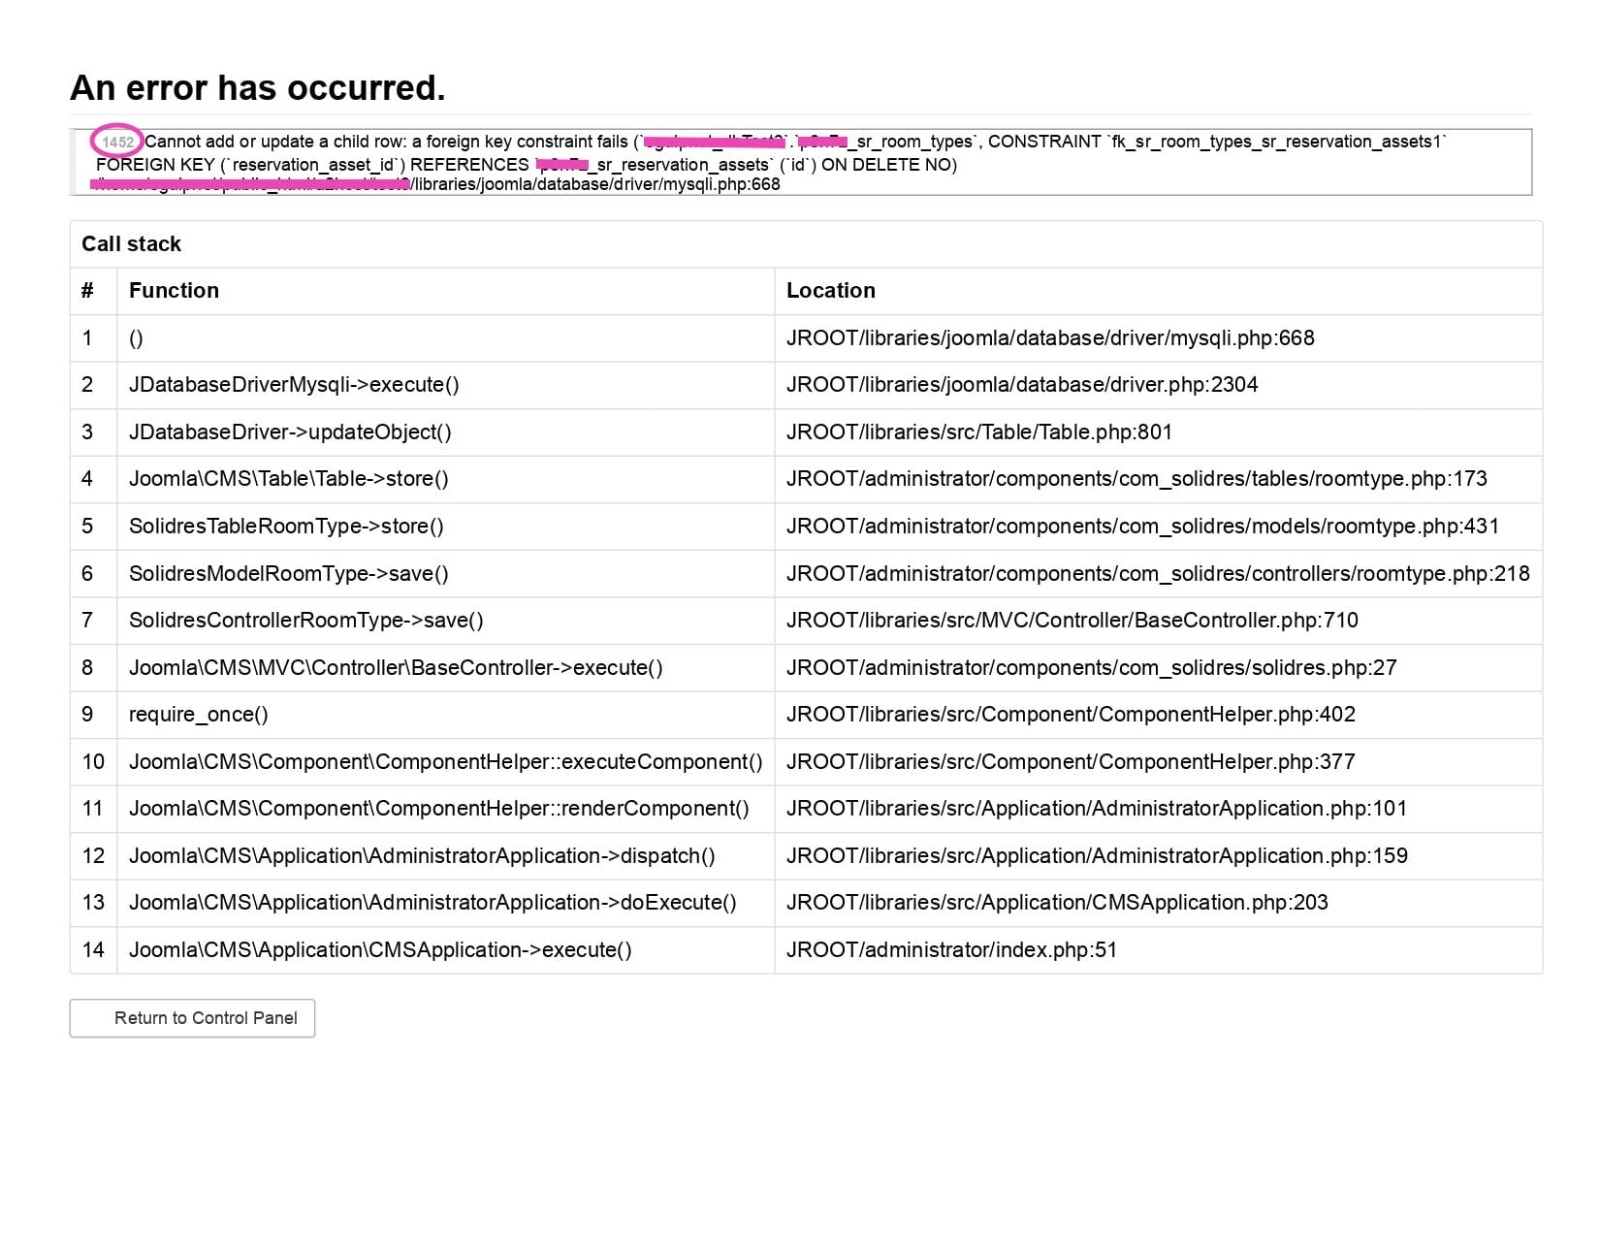This screenshot has height=1236, width=1600.
Task: Click the circled 1452 error code badge
Action: click(x=117, y=142)
